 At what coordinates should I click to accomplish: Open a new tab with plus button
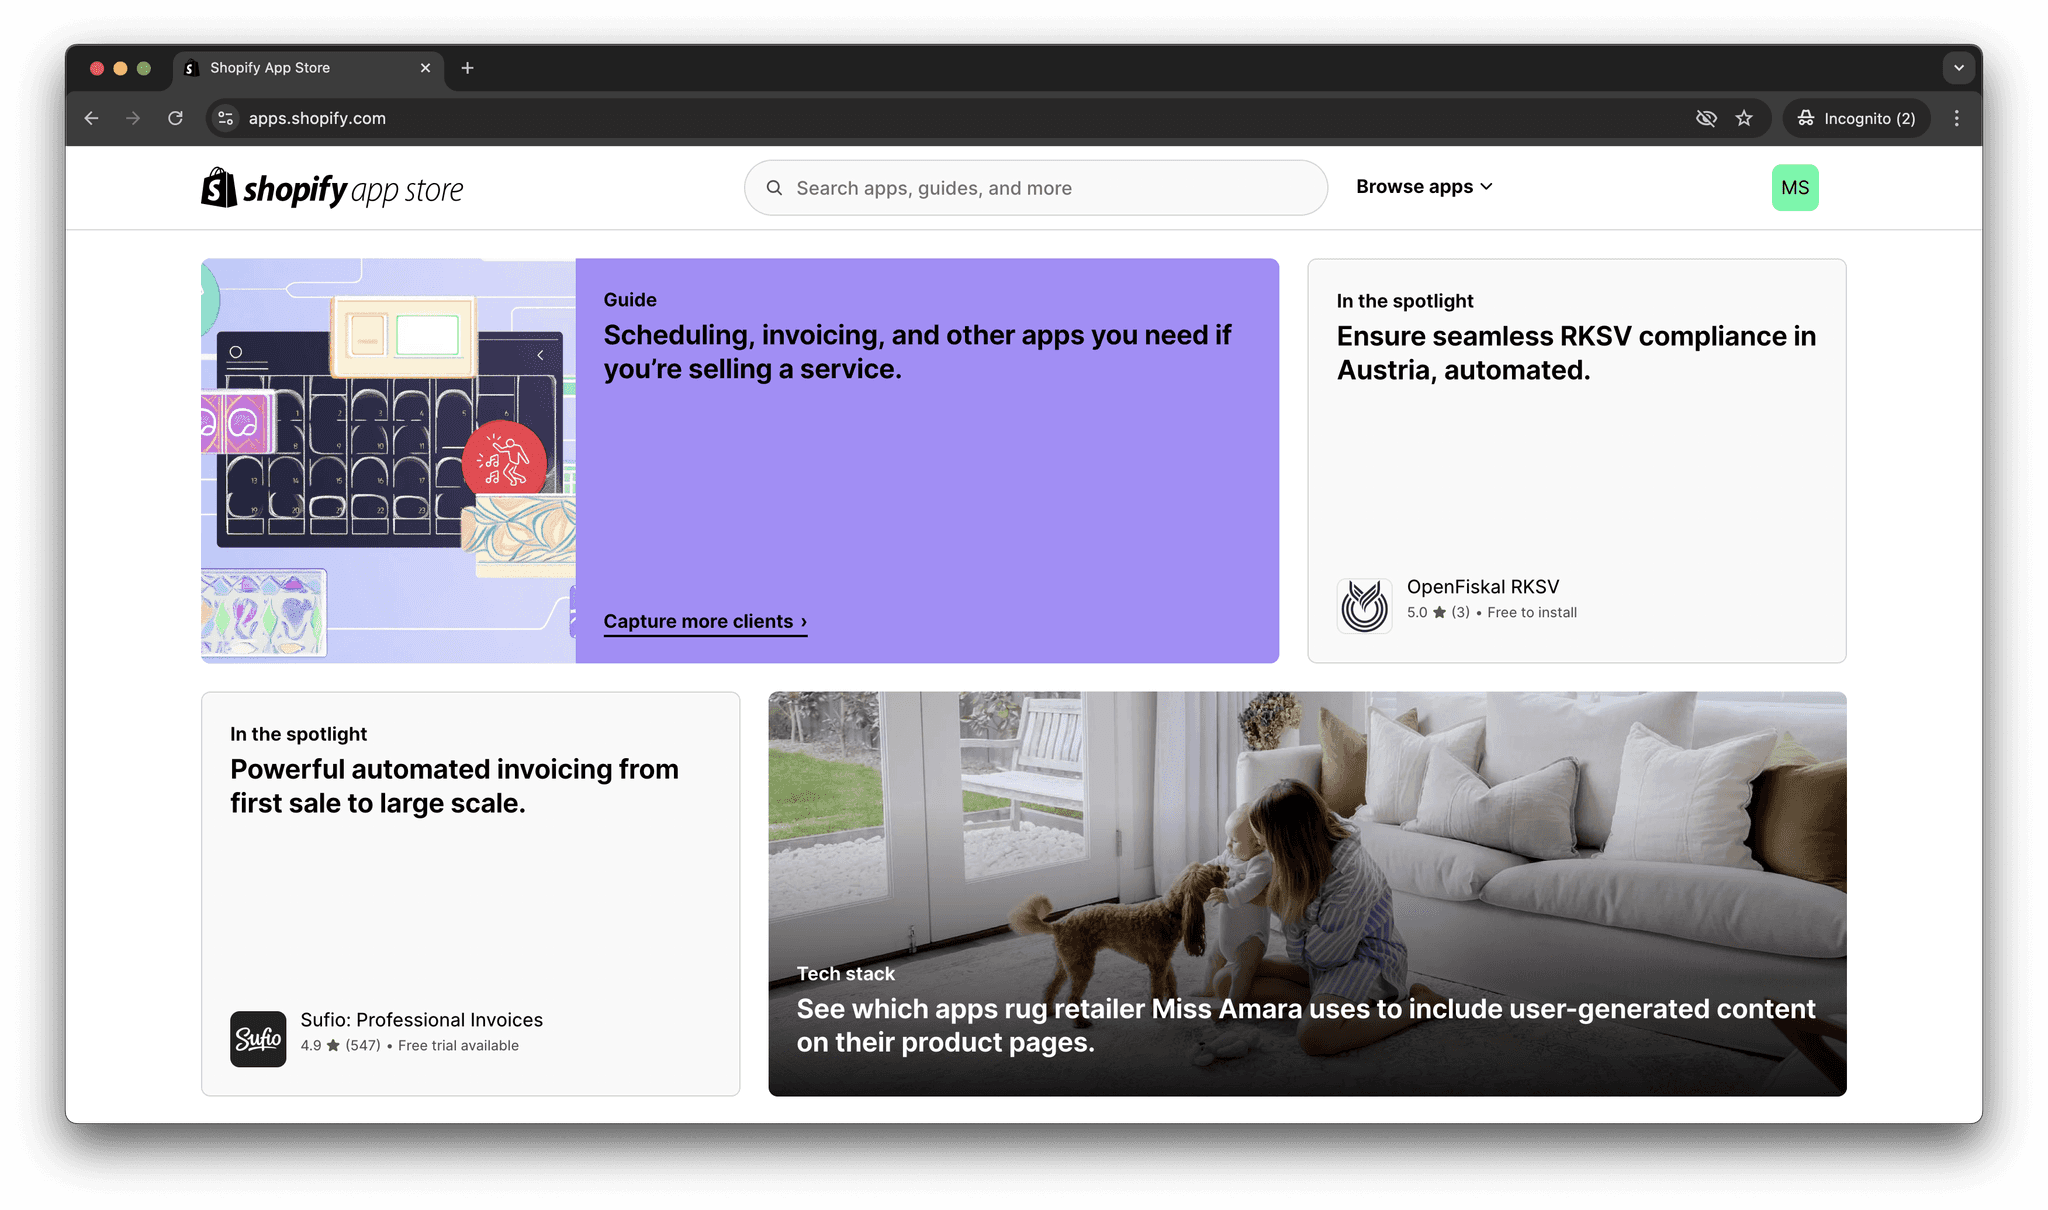467,68
